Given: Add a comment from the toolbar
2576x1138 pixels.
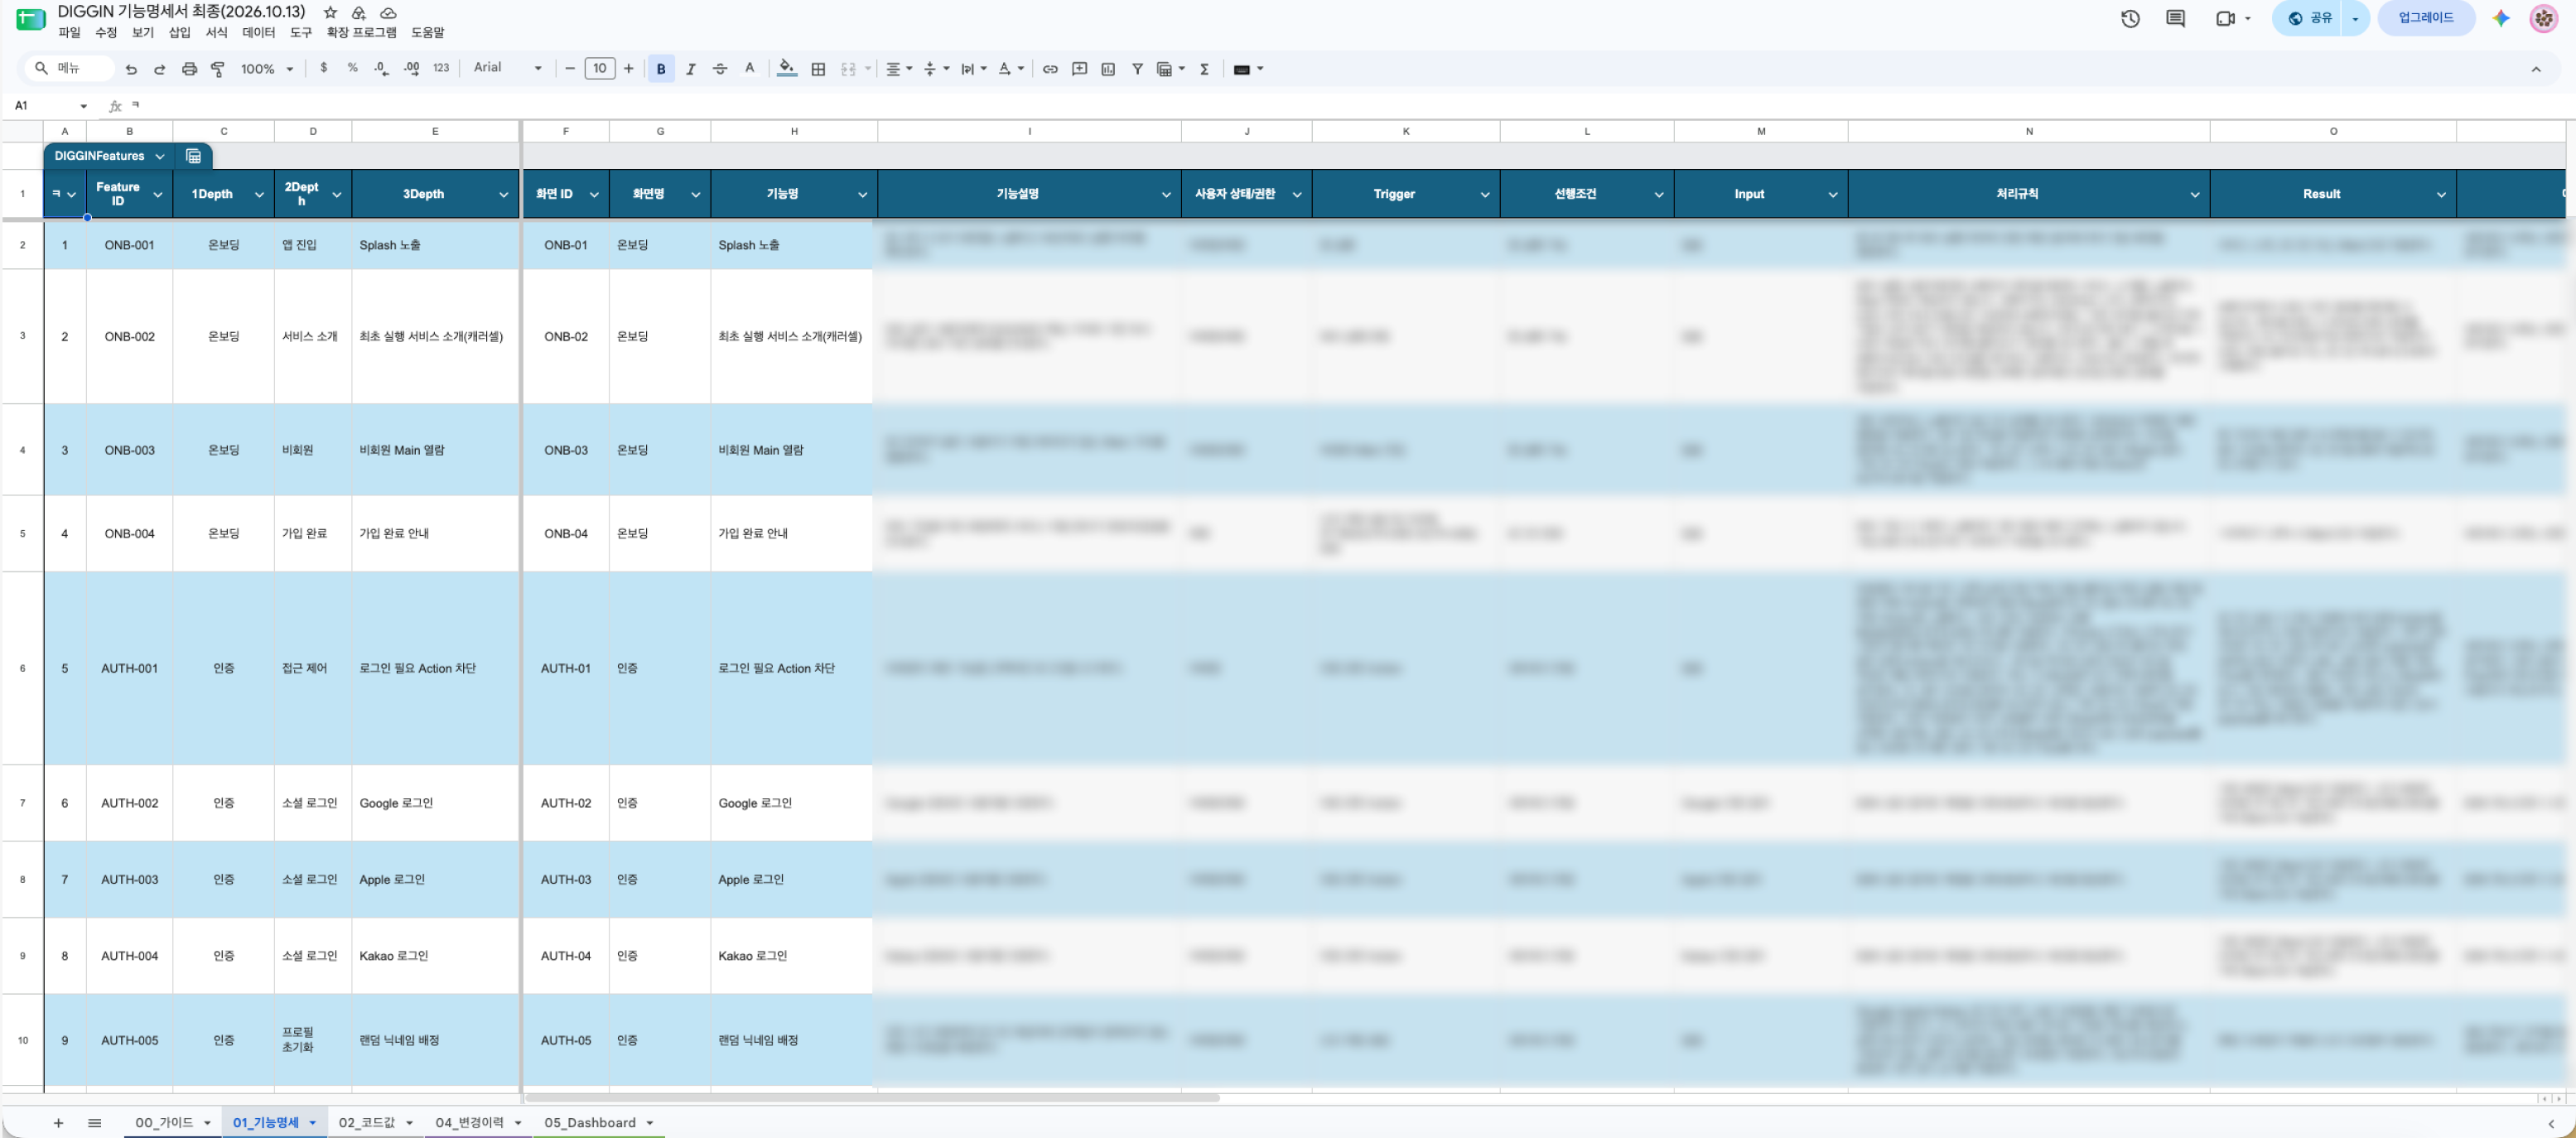Looking at the screenshot, I should pyautogui.click(x=1079, y=69).
